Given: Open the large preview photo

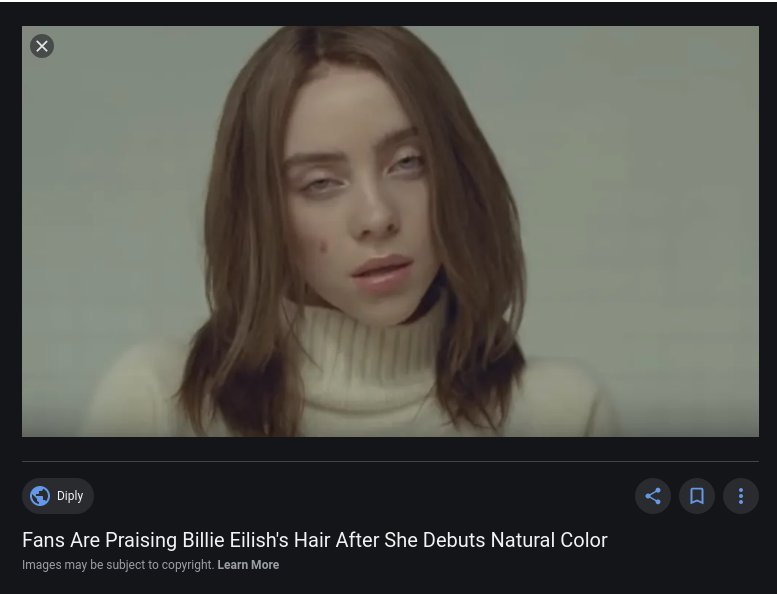Looking at the screenshot, I should [390, 231].
